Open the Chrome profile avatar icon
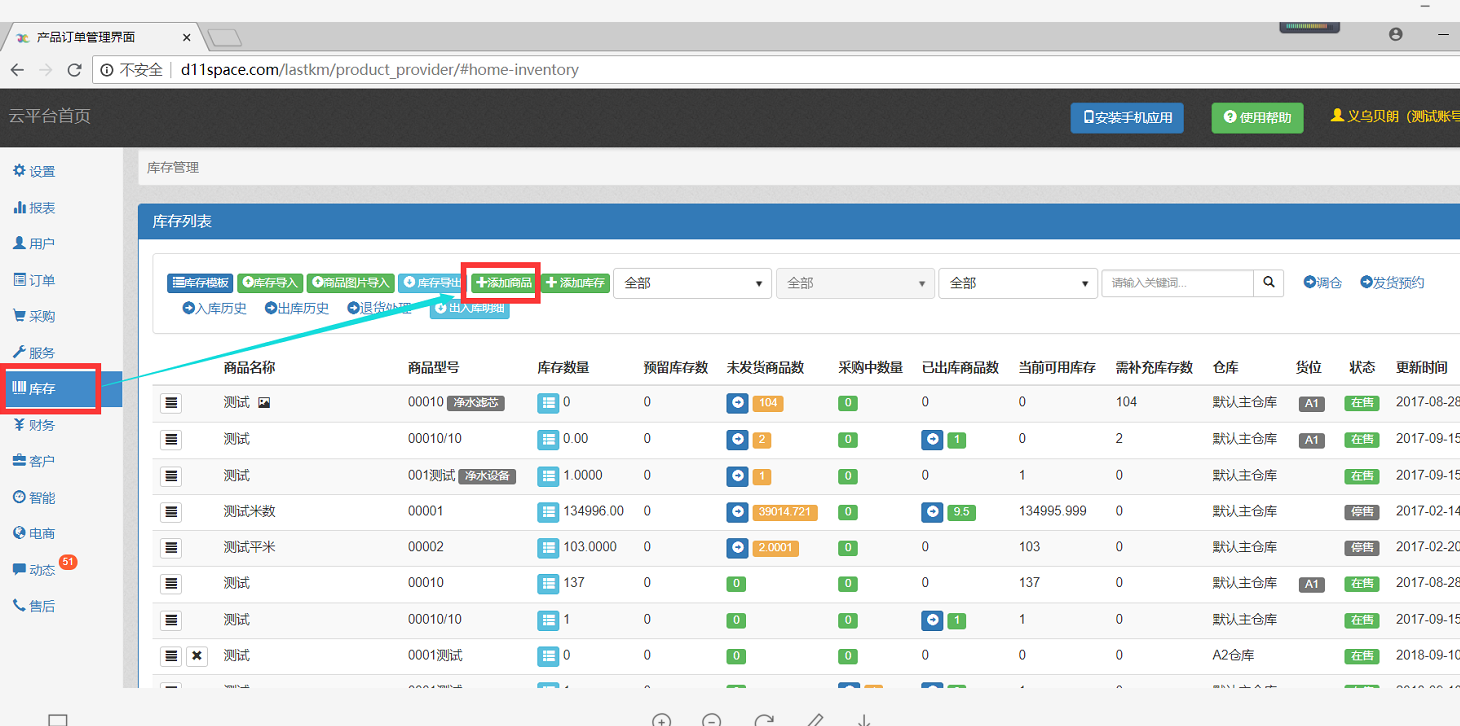This screenshot has width=1460, height=726. [x=1395, y=34]
